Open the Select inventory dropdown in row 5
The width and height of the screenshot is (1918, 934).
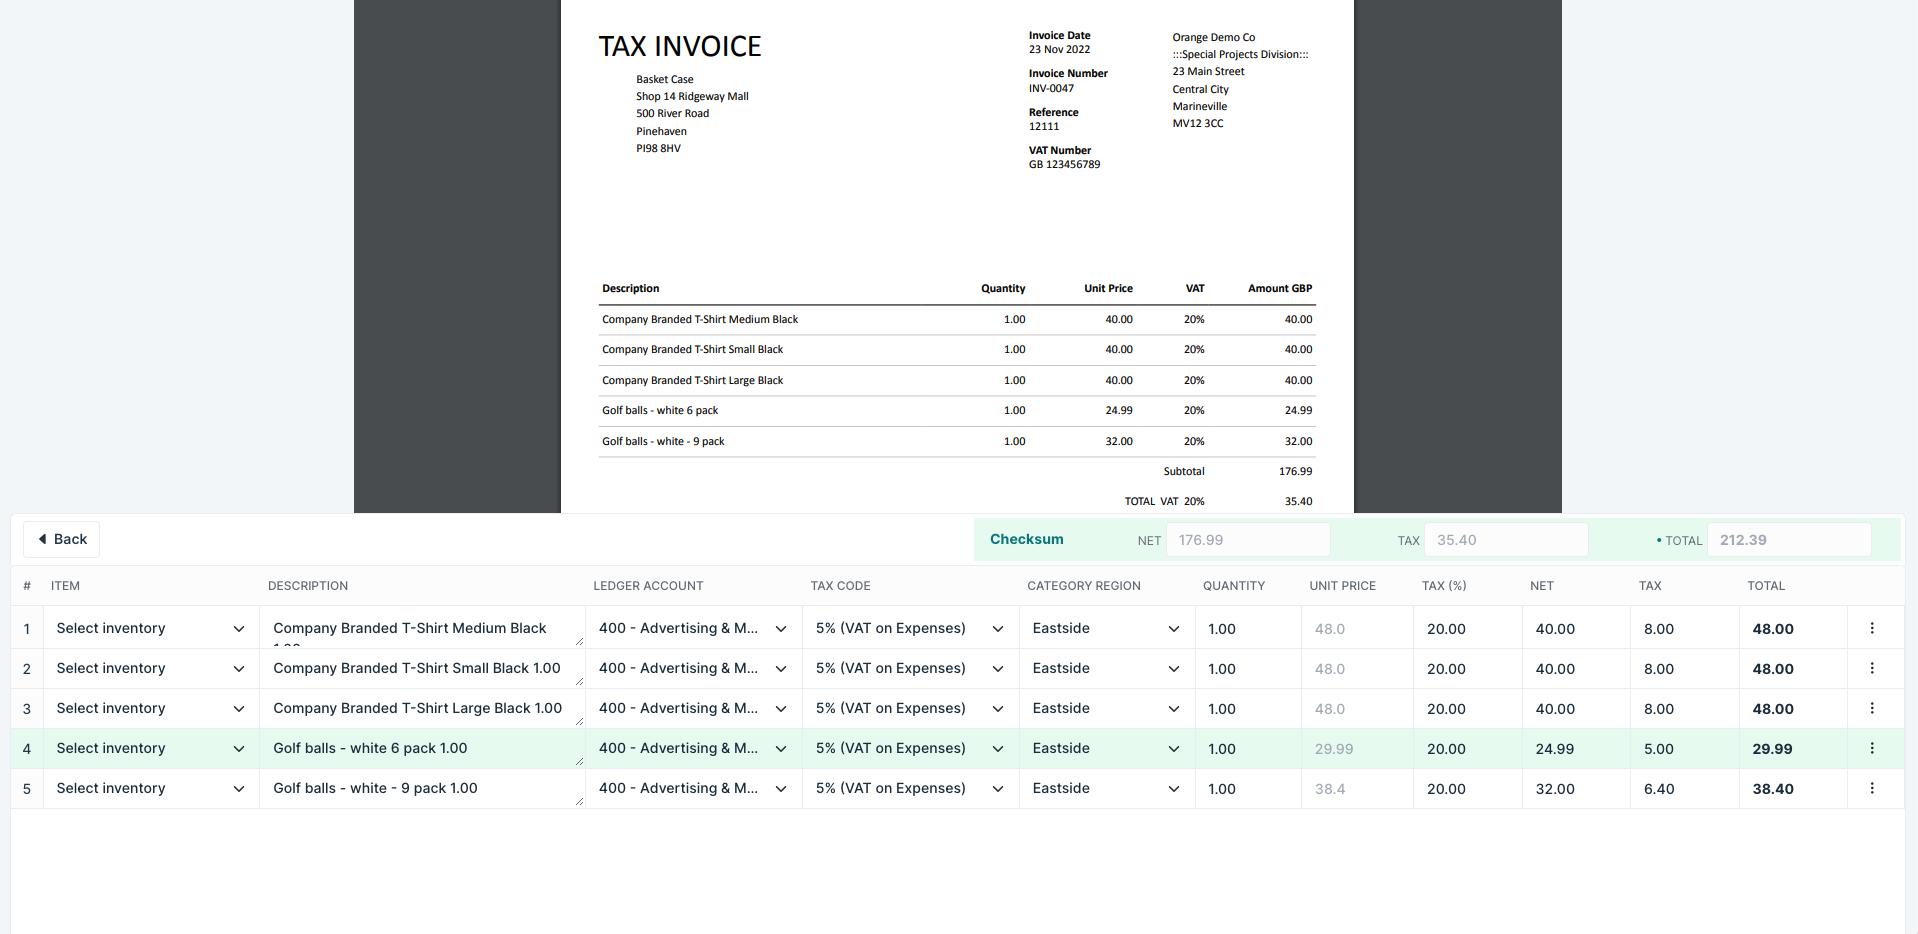pyautogui.click(x=151, y=788)
